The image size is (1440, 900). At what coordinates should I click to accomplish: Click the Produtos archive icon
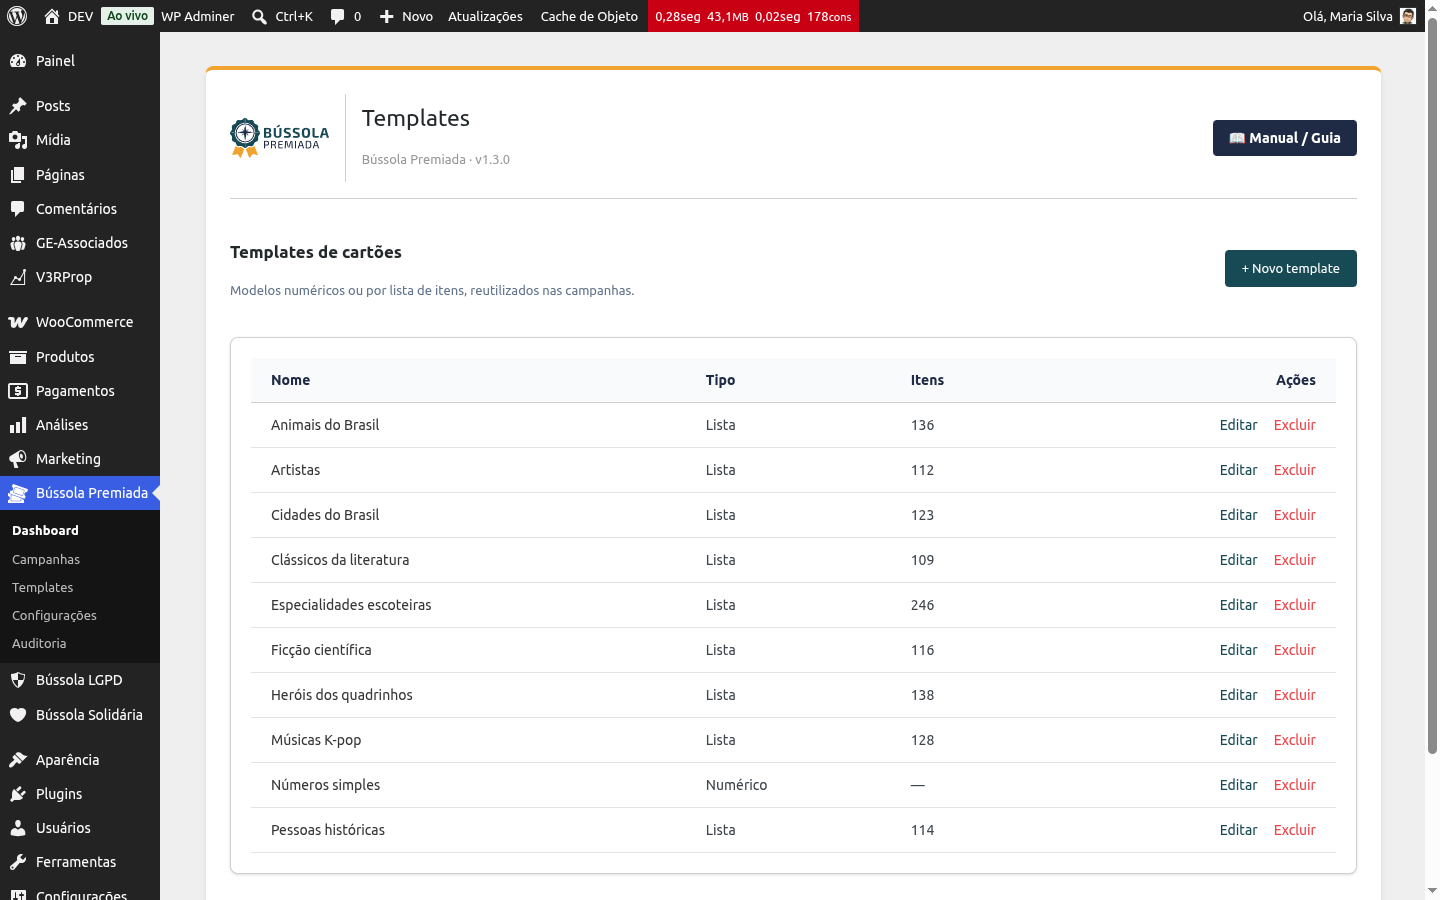tap(18, 357)
